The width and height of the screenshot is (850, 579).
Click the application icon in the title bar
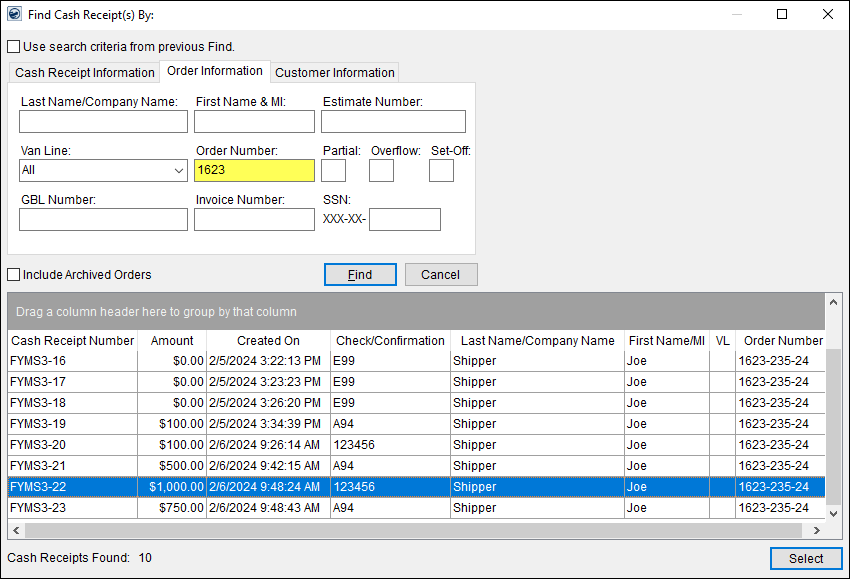14,14
